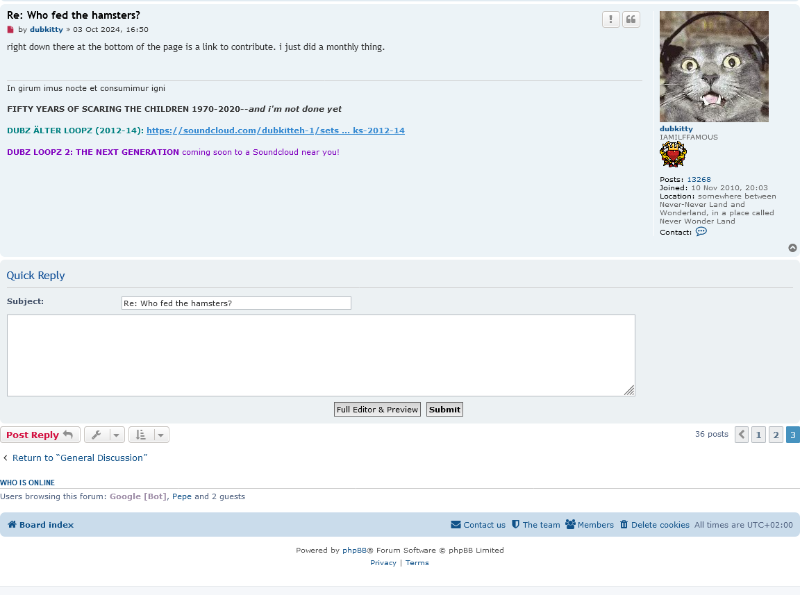Click the Full Editor & Preview button
Screen dimensions: 800x595
(x=377, y=409)
